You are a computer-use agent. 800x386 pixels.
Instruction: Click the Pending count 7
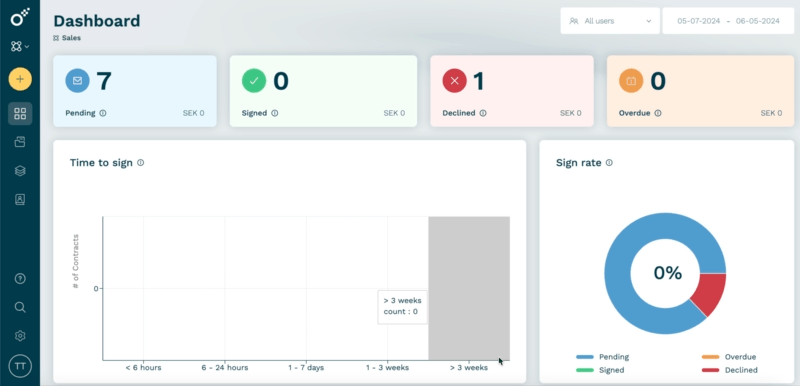pyautogui.click(x=104, y=81)
